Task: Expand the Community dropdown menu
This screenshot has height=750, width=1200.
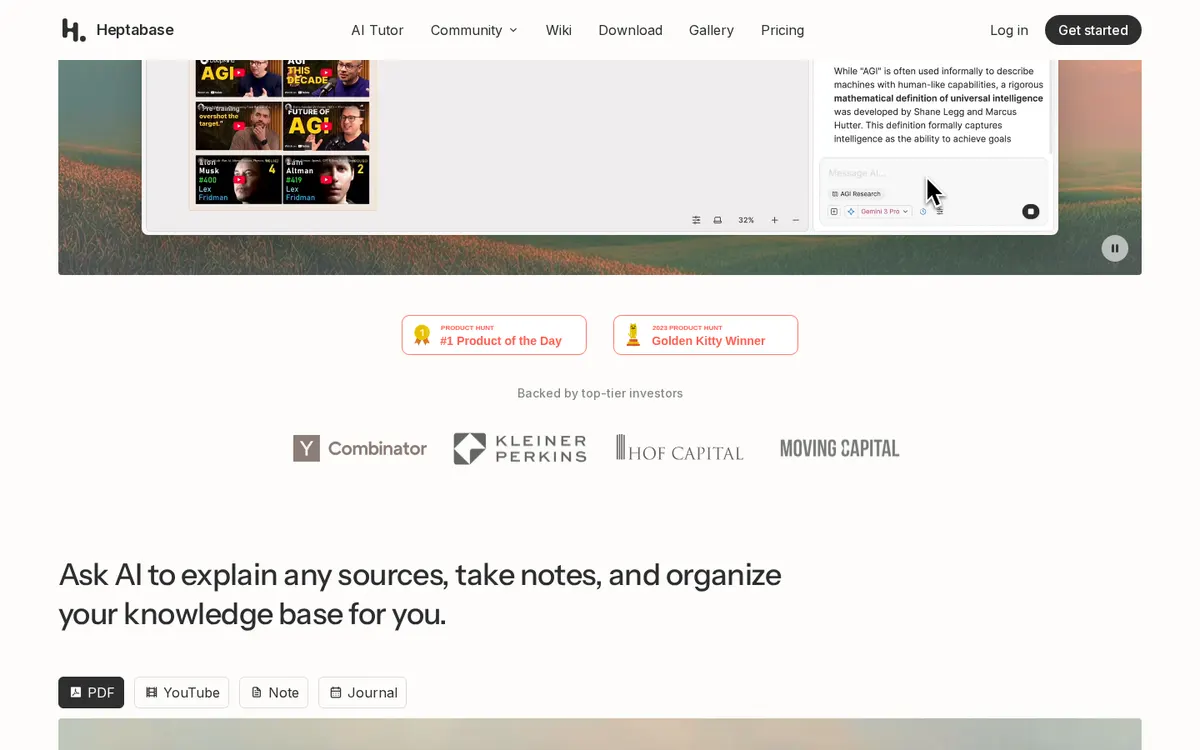Action: pyautogui.click(x=474, y=30)
